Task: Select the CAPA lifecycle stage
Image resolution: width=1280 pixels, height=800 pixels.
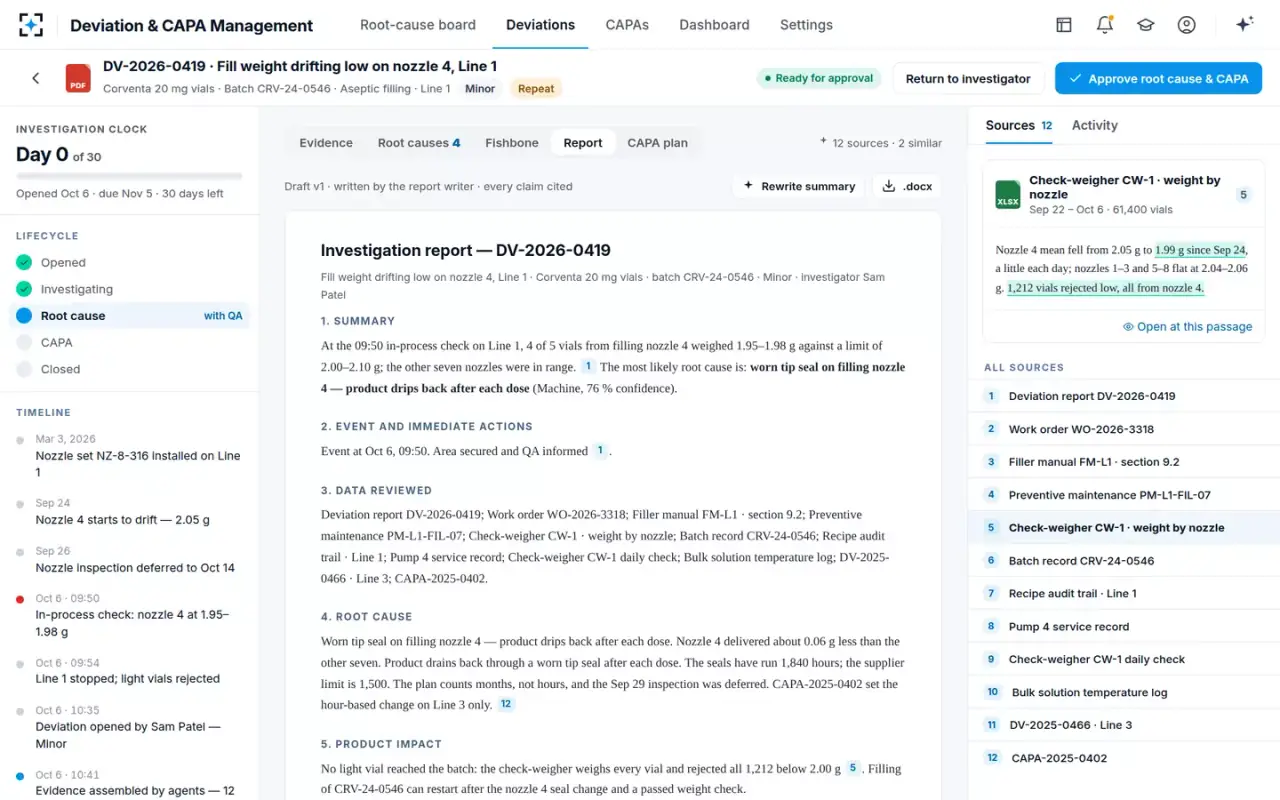Action: (129, 342)
